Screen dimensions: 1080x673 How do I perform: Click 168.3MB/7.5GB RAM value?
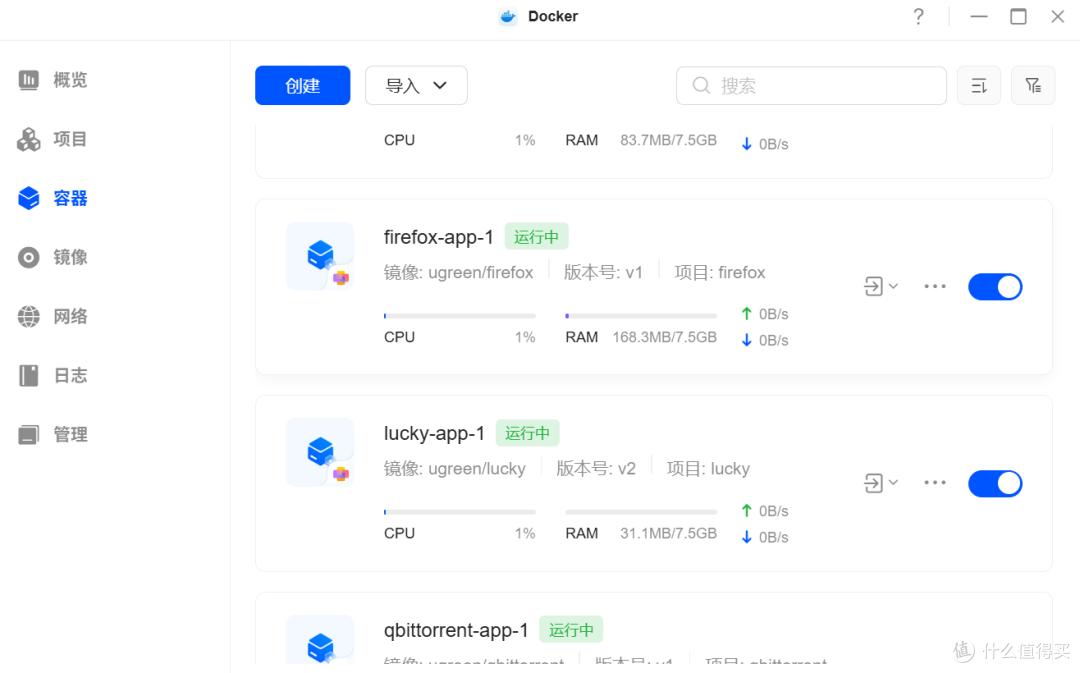[x=665, y=338]
